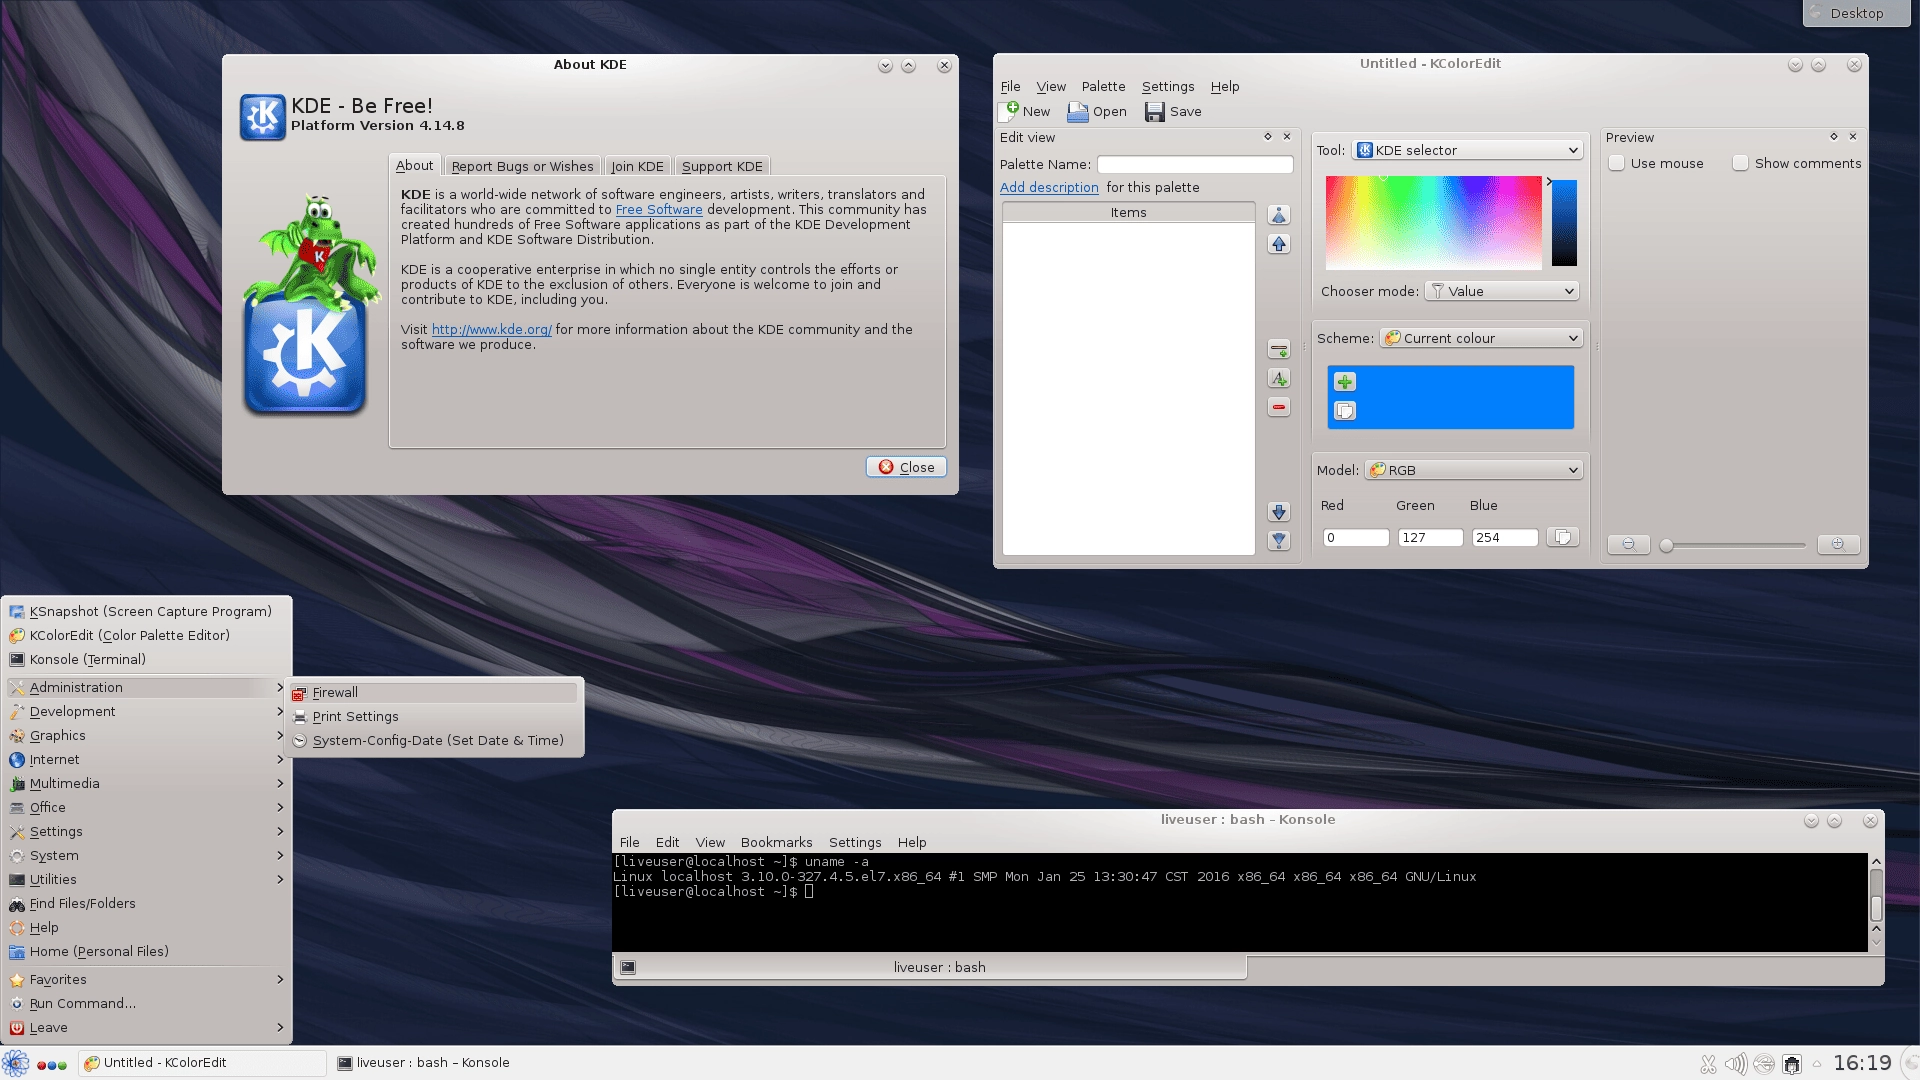Move item to the end in KColorEdit
The height and width of the screenshot is (1080, 1920).
coord(1279,541)
